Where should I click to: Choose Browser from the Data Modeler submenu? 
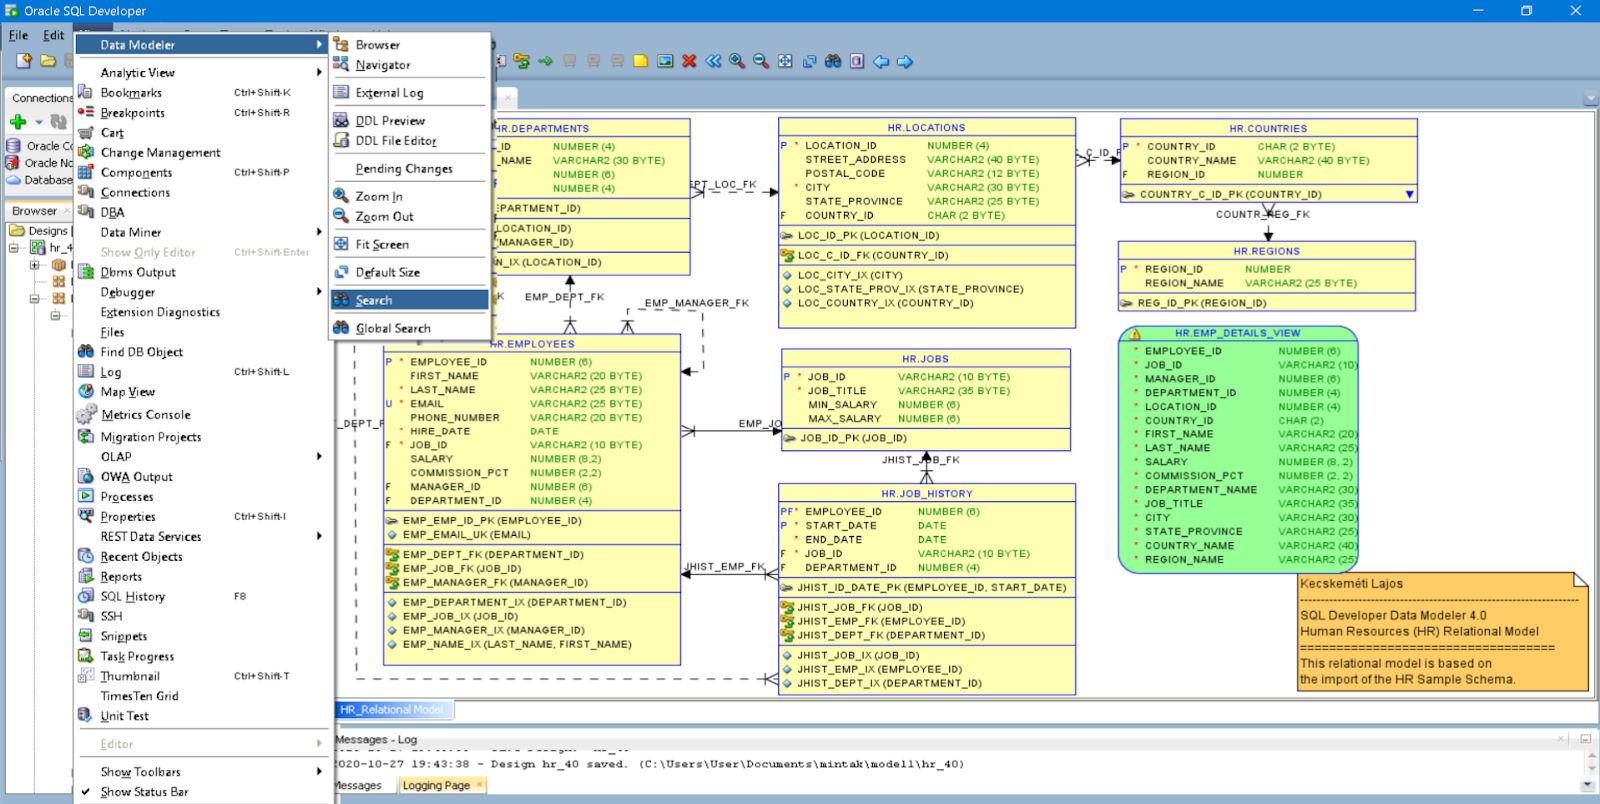coord(410,45)
